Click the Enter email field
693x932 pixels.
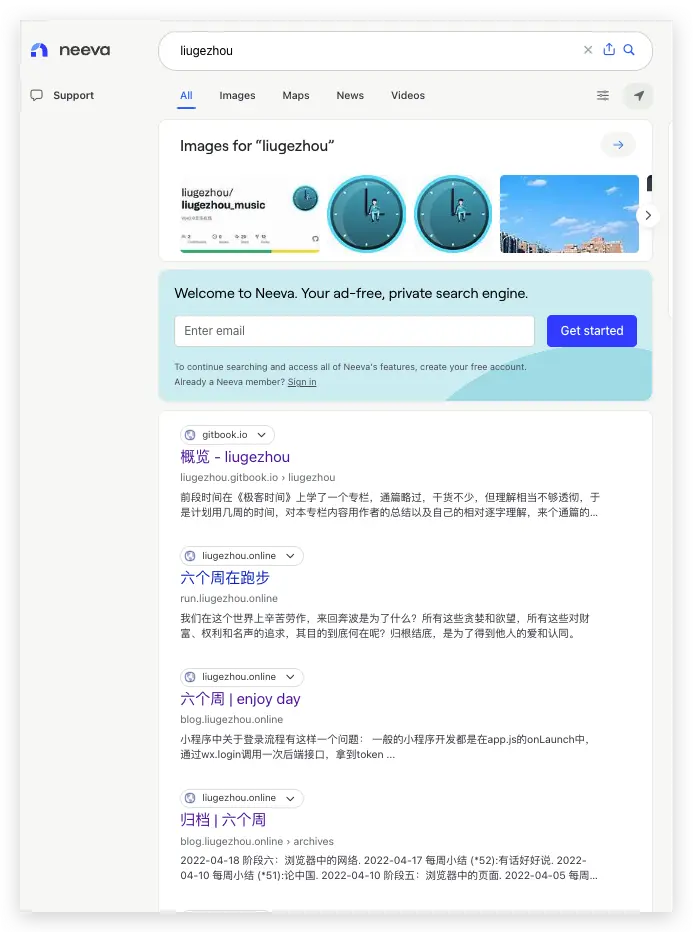point(354,330)
